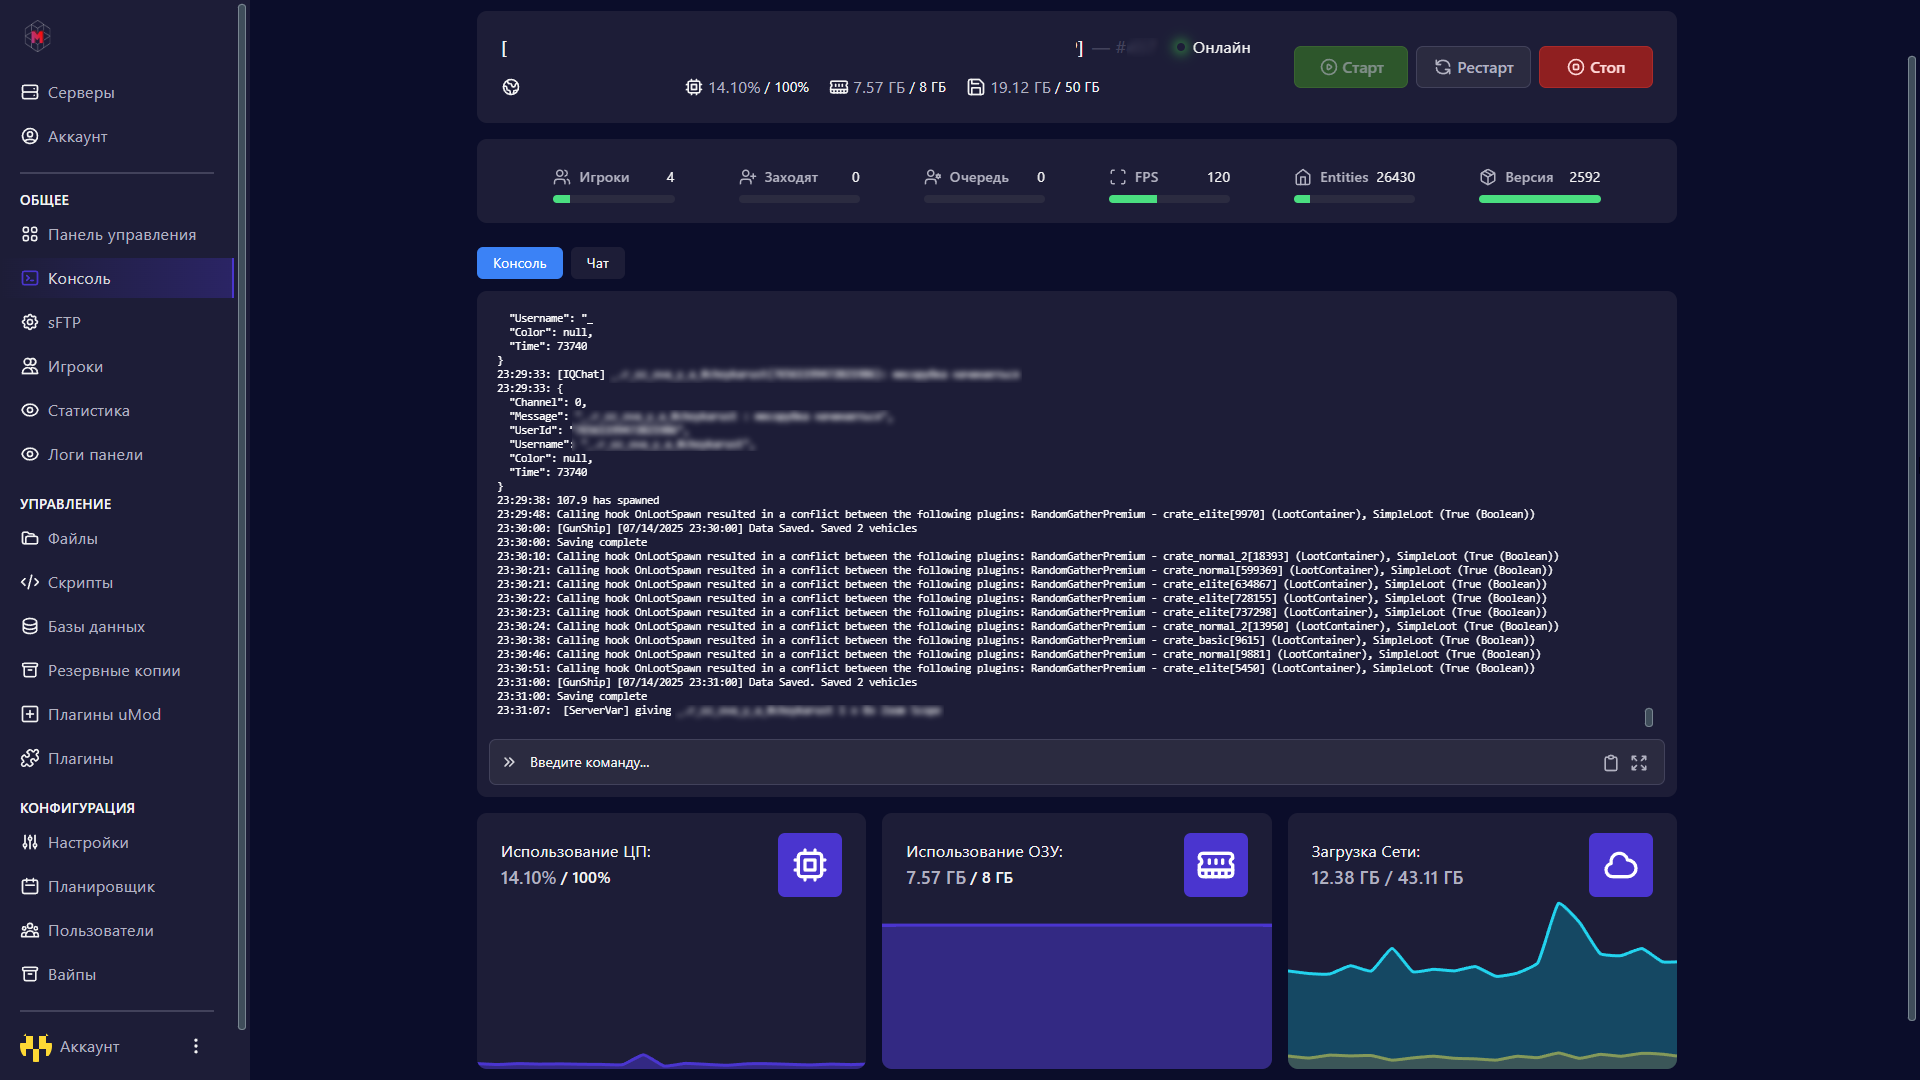Image resolution: width=1920 pixels, height=1080 pixels.
Task: Click the green Старт button
Action: [1350, 67]
